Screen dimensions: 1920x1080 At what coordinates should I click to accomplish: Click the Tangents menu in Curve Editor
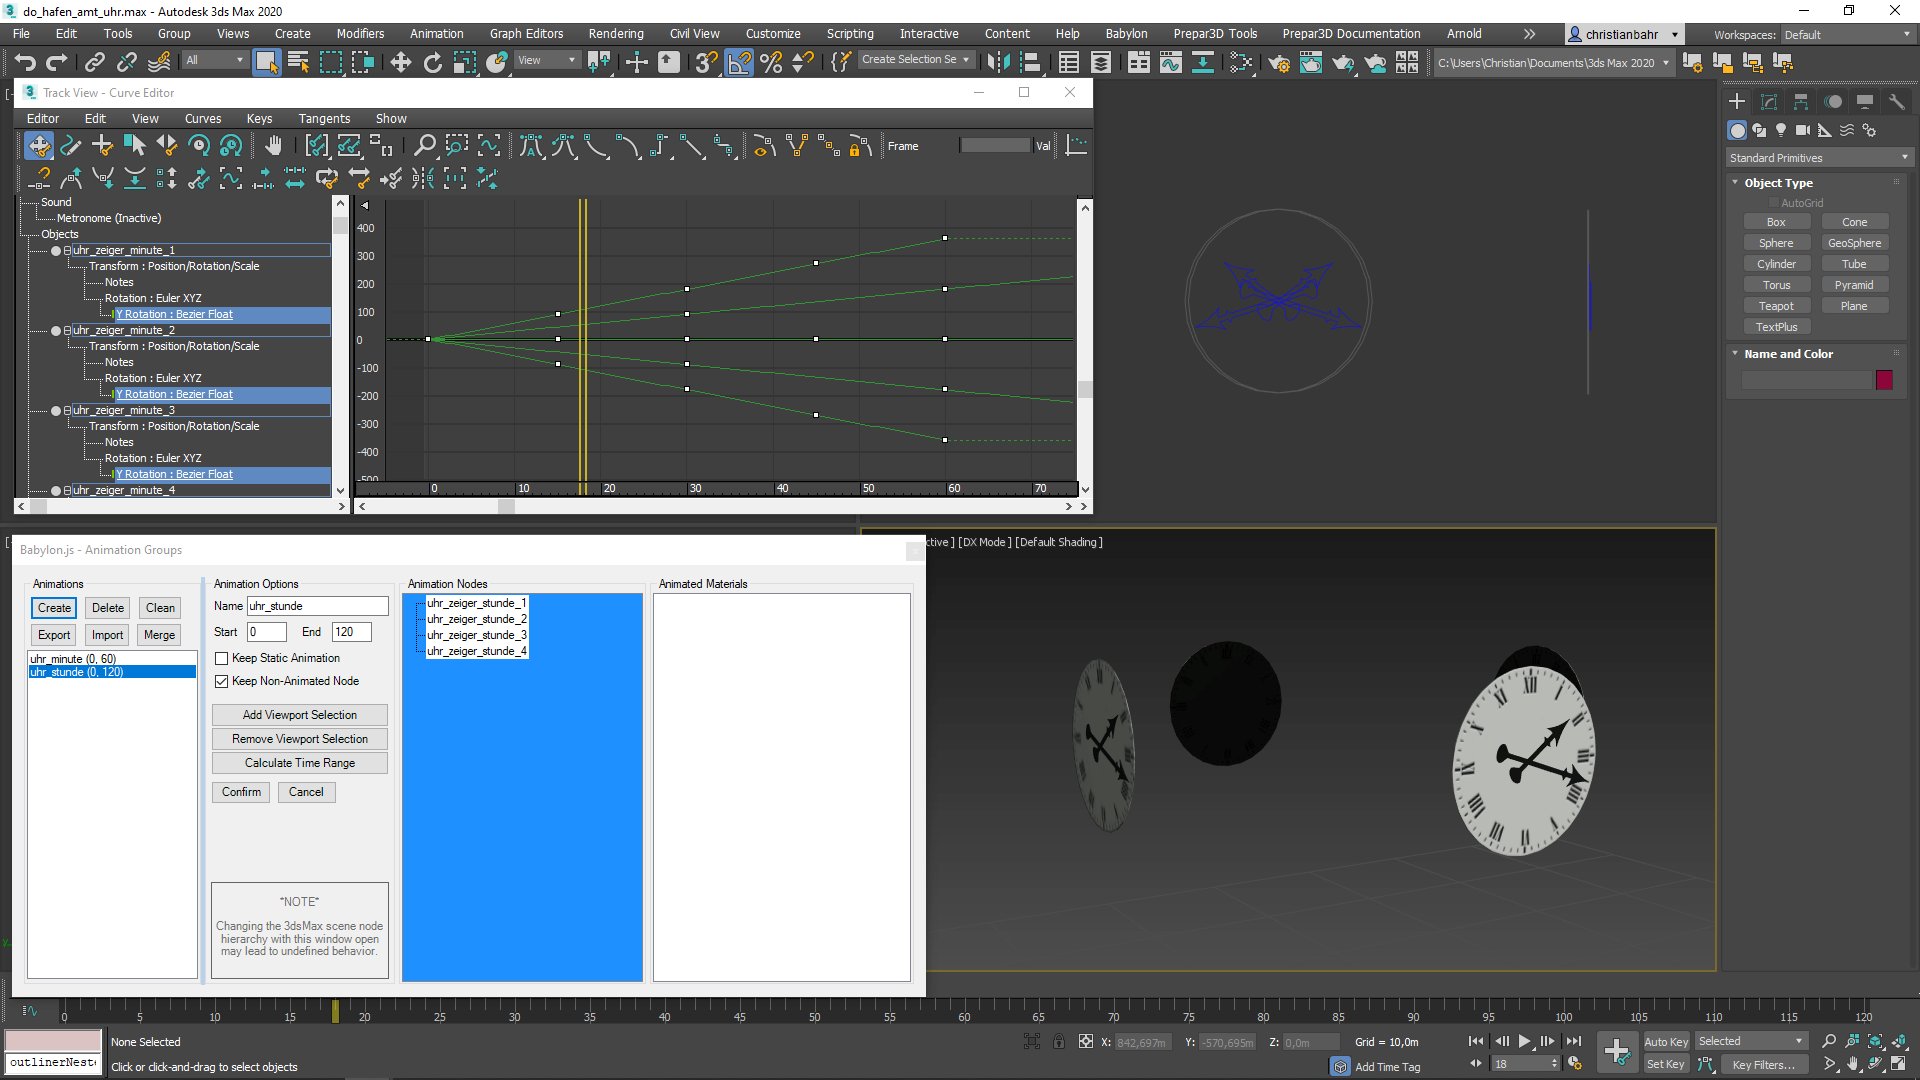tap(324, 119)
